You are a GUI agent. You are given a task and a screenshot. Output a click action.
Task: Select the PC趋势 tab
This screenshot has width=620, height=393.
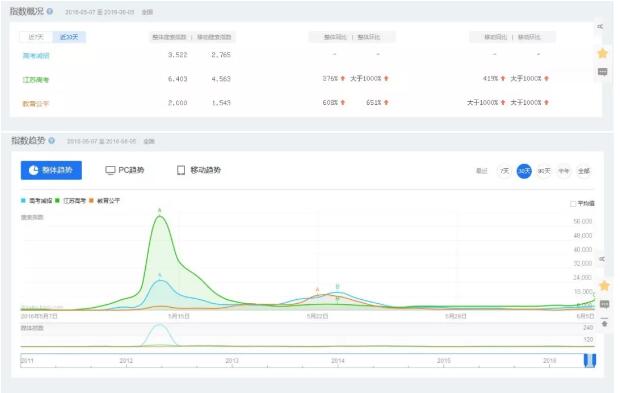click(x=125, y=170)
